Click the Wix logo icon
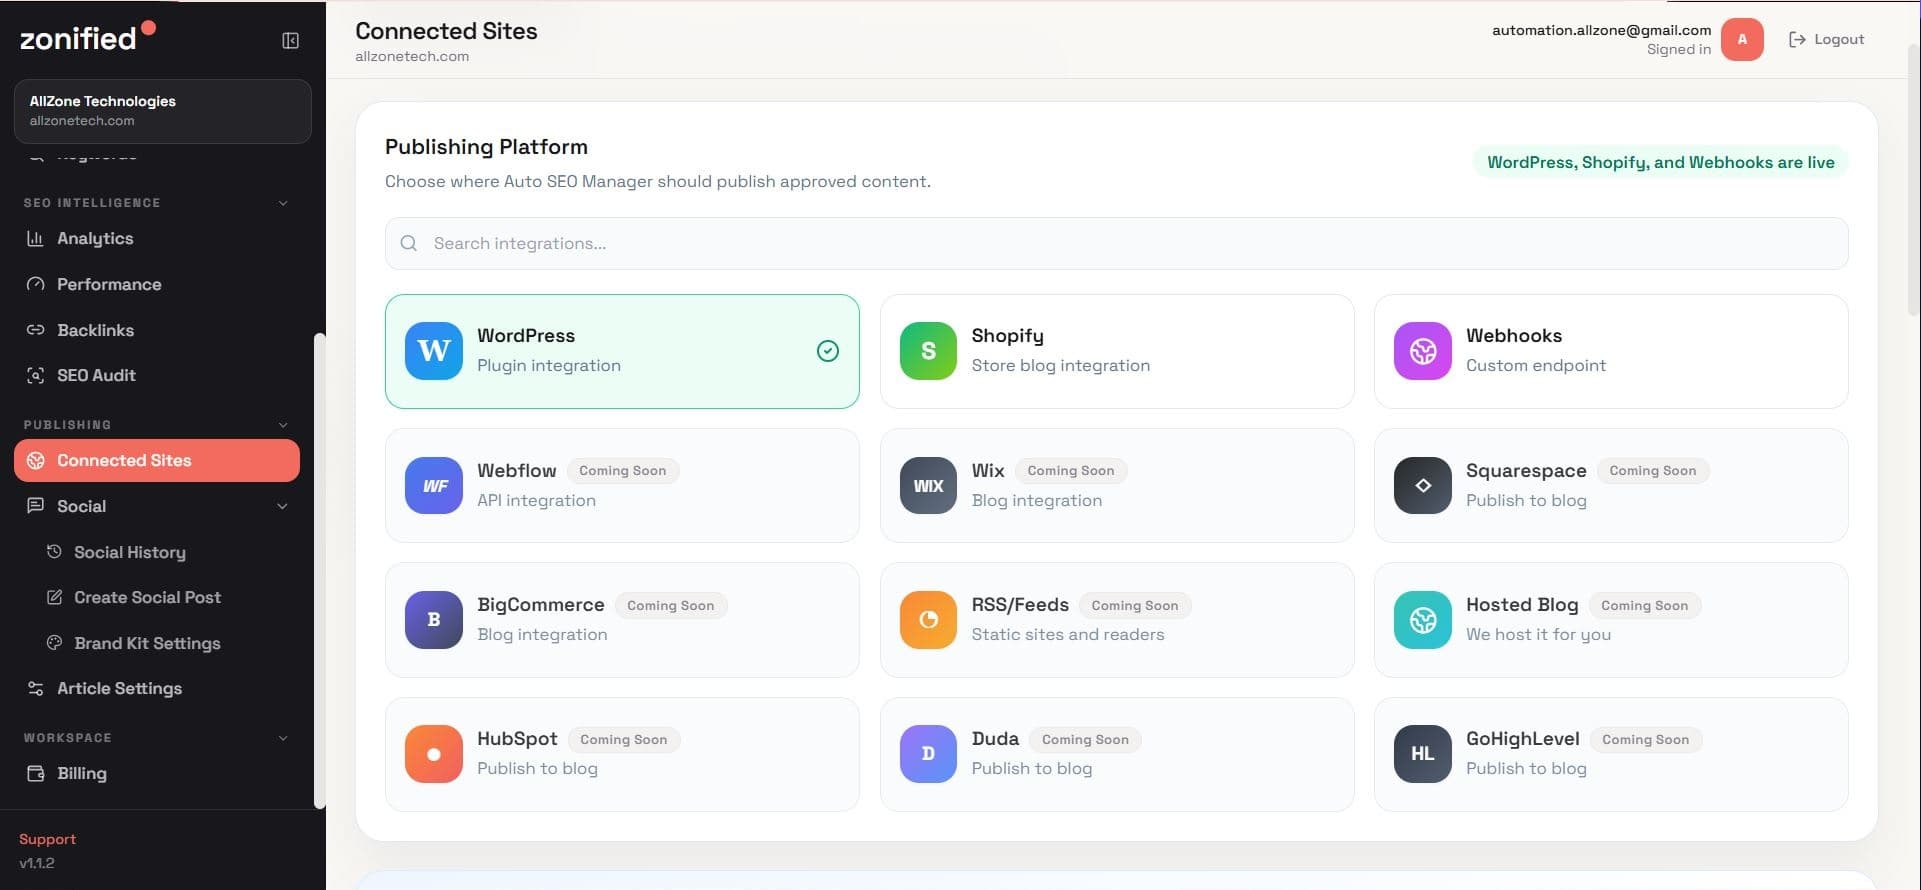Screen dimensions: 1921x890 coord(928,485)
